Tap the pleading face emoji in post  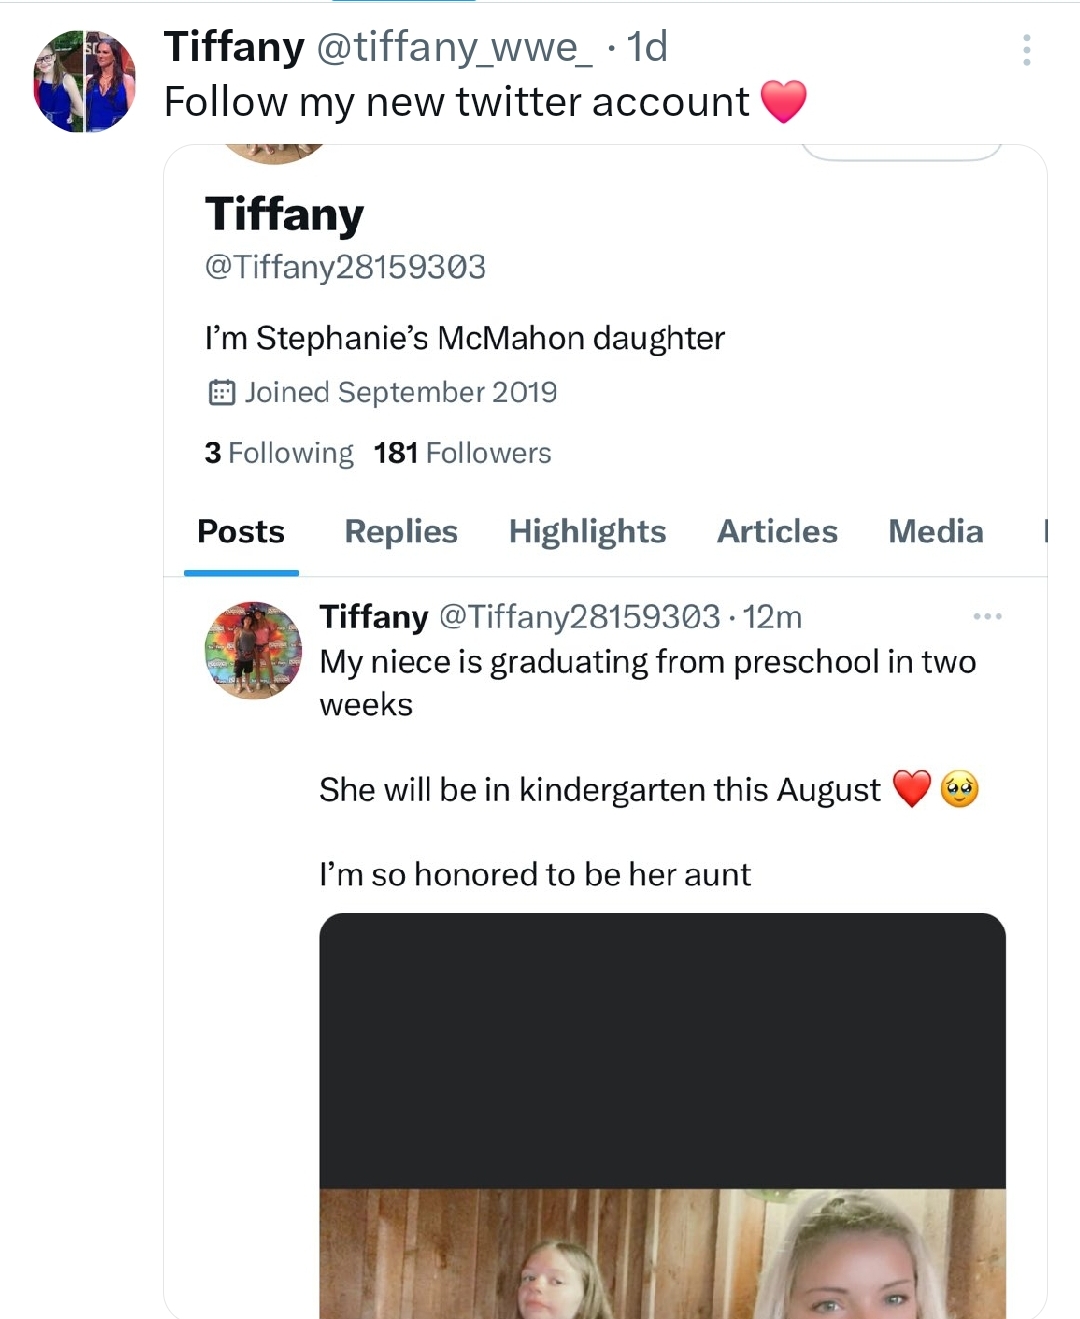[959, 789]
